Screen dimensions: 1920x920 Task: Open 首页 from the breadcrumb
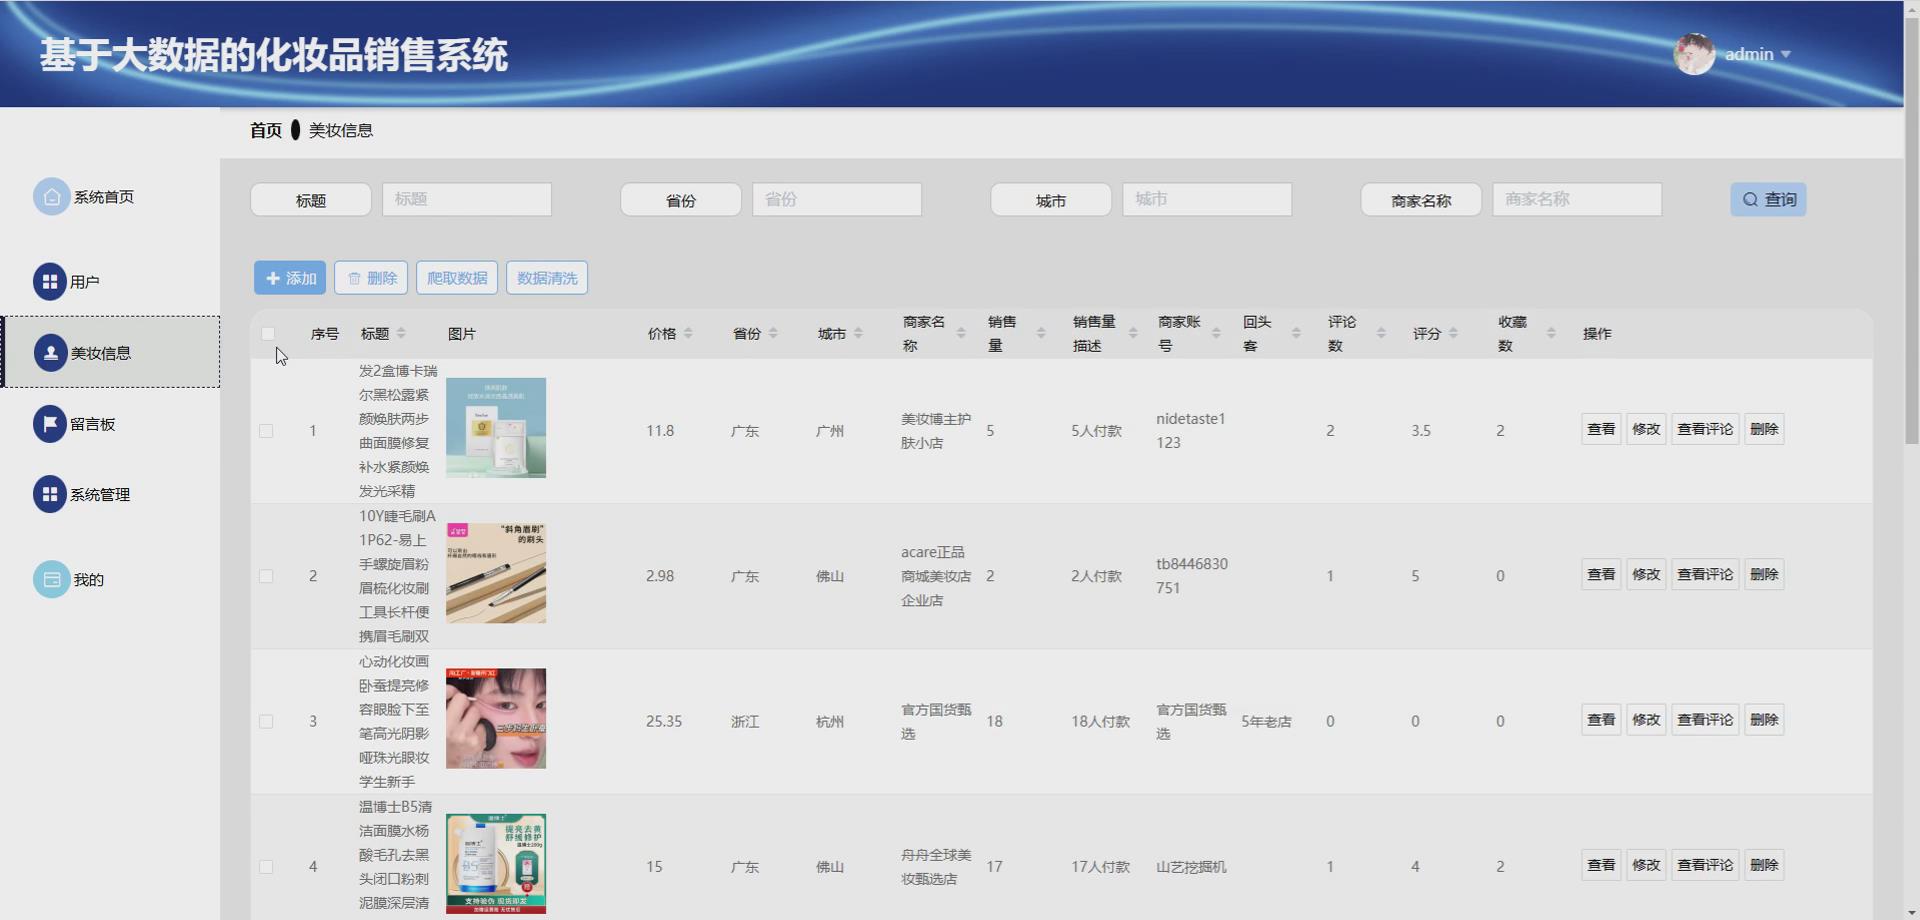[264, 130]
